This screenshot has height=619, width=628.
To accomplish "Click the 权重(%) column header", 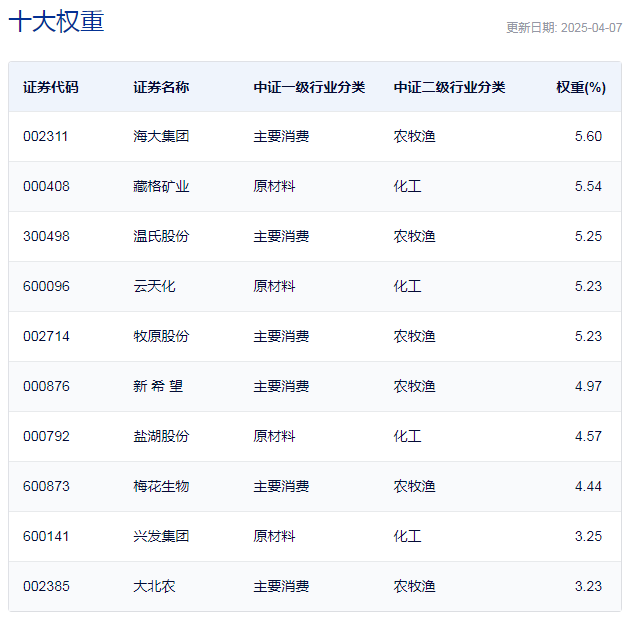I will 580,87.
